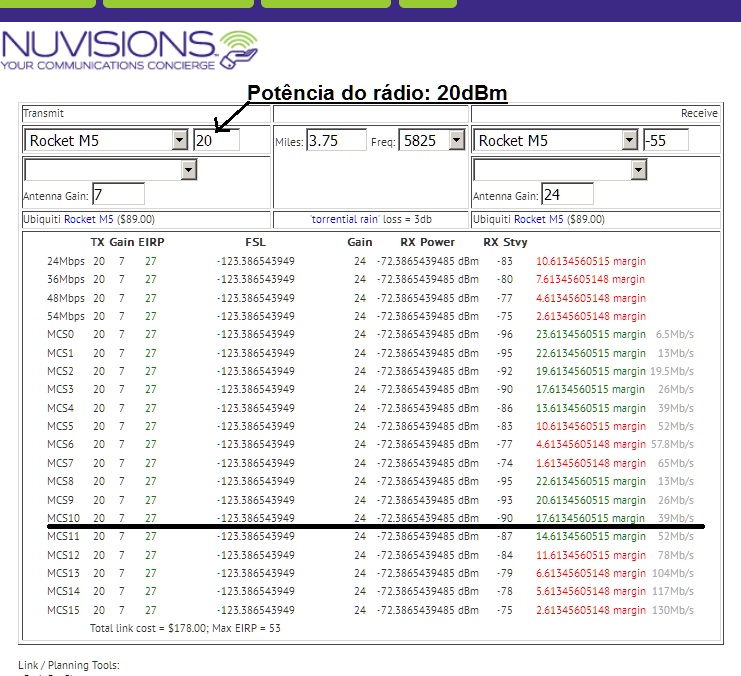The height and width of the screenshot is (676, 741).
Task: Select the 24Mbps row label
Action: pos(66,261)
